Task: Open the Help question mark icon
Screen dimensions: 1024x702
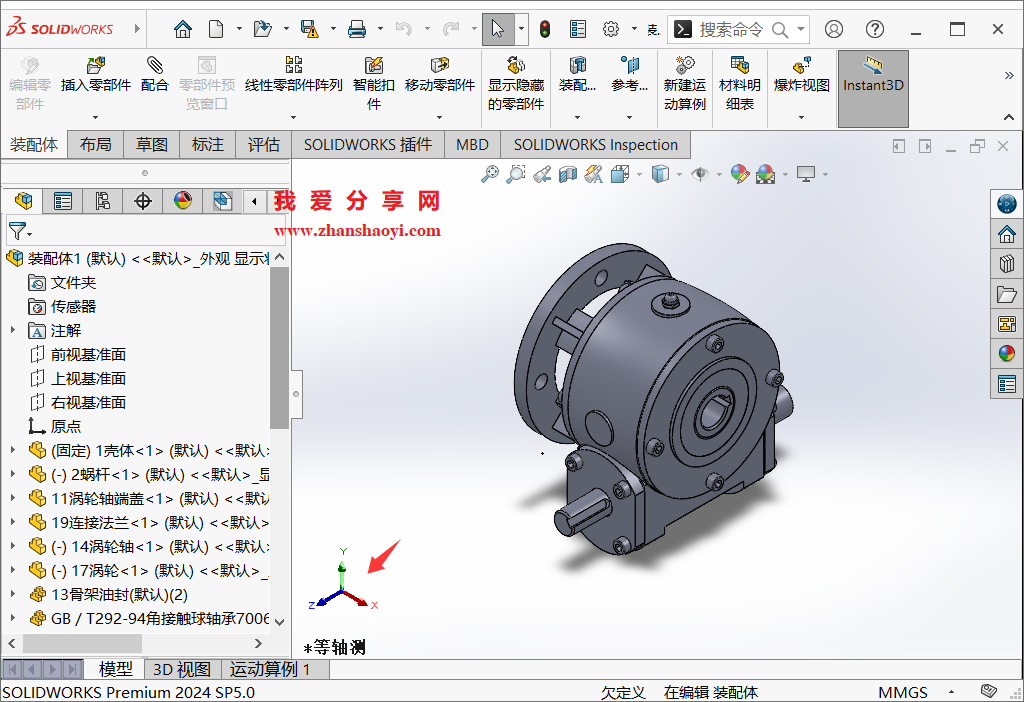Action: tap(874, 29)
